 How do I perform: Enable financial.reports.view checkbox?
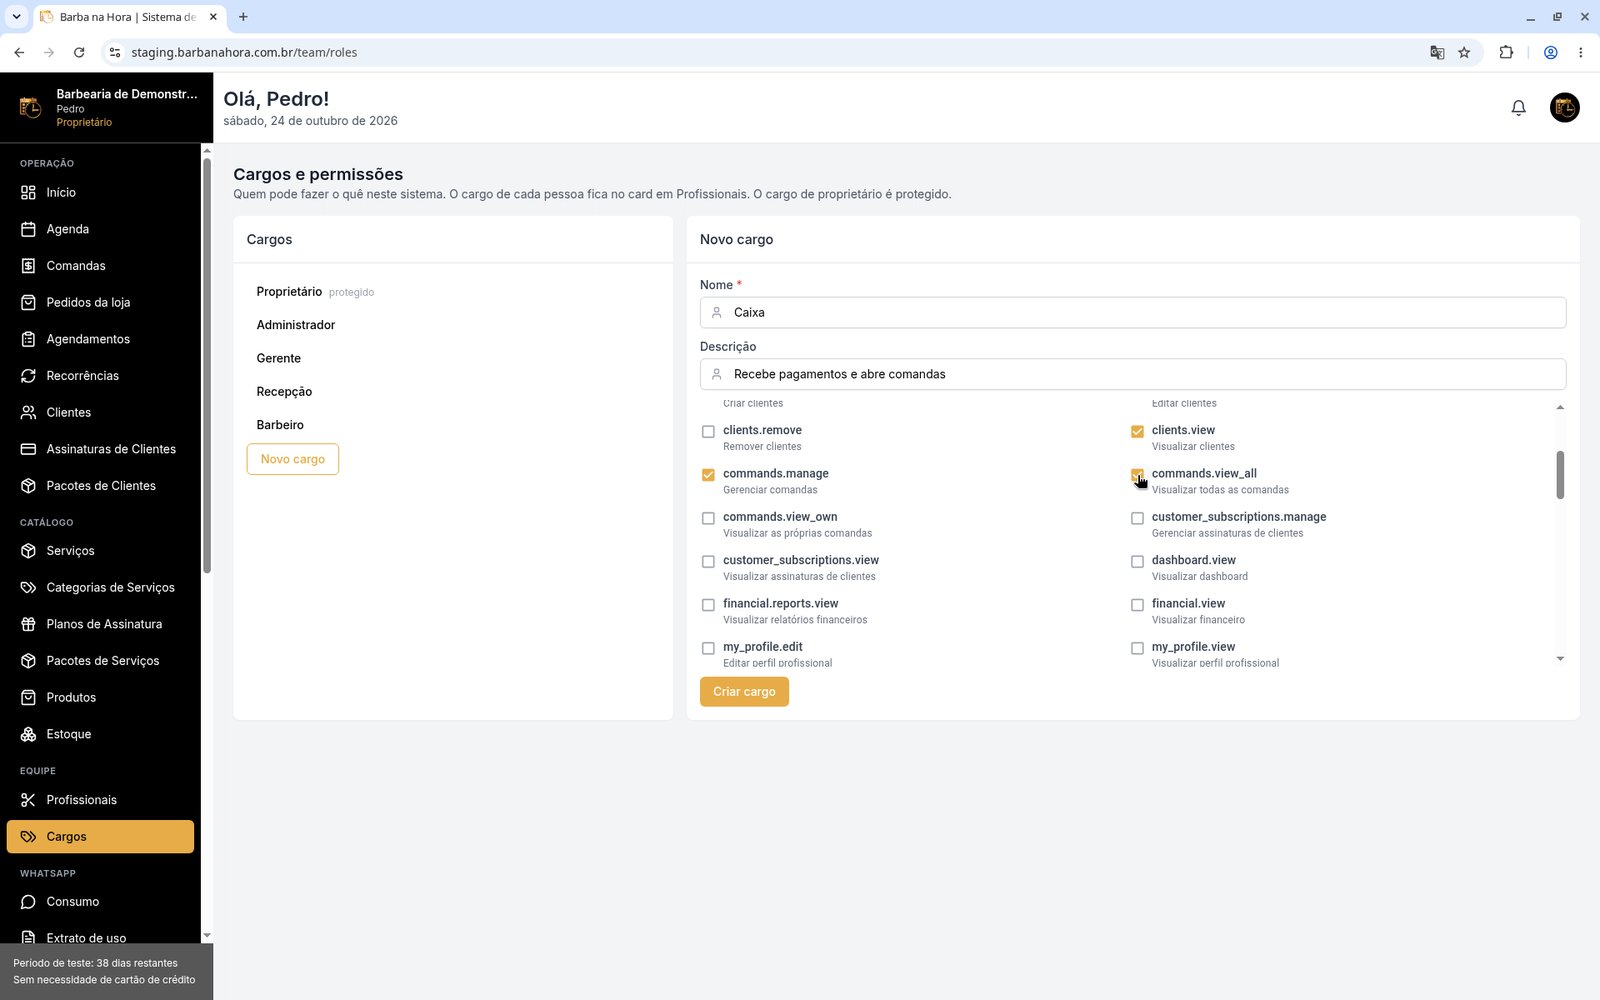(708, 605)
